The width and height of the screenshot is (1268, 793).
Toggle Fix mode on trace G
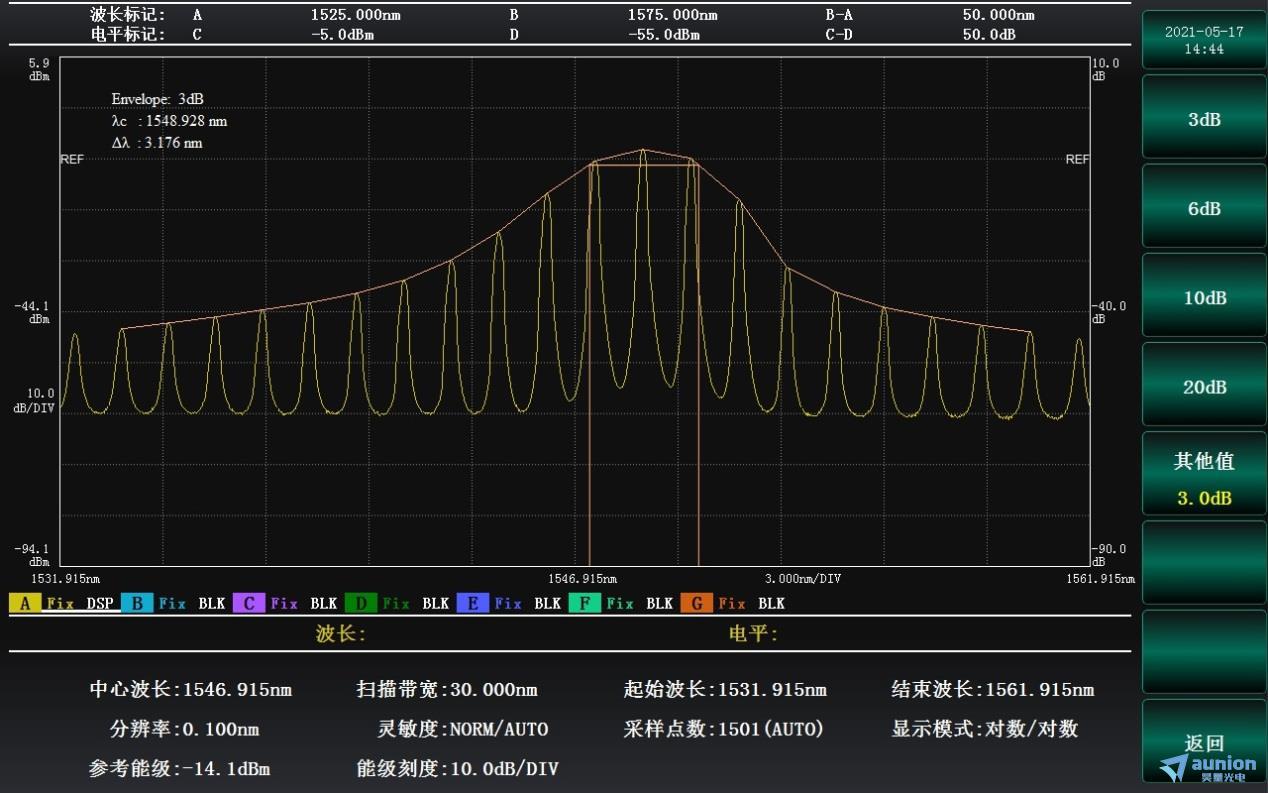732,603
